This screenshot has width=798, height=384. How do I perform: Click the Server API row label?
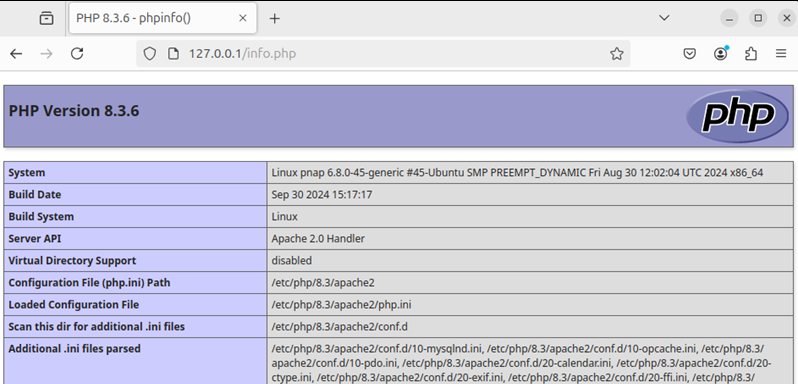point(35,239)
